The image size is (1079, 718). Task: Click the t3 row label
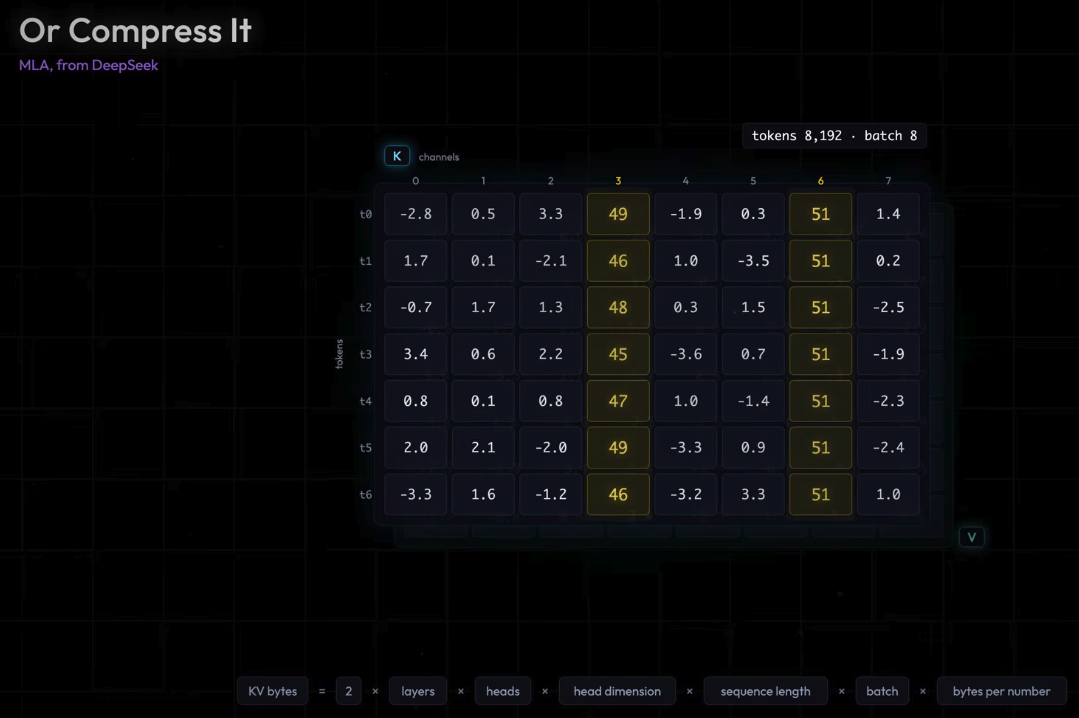pos(365,355)
